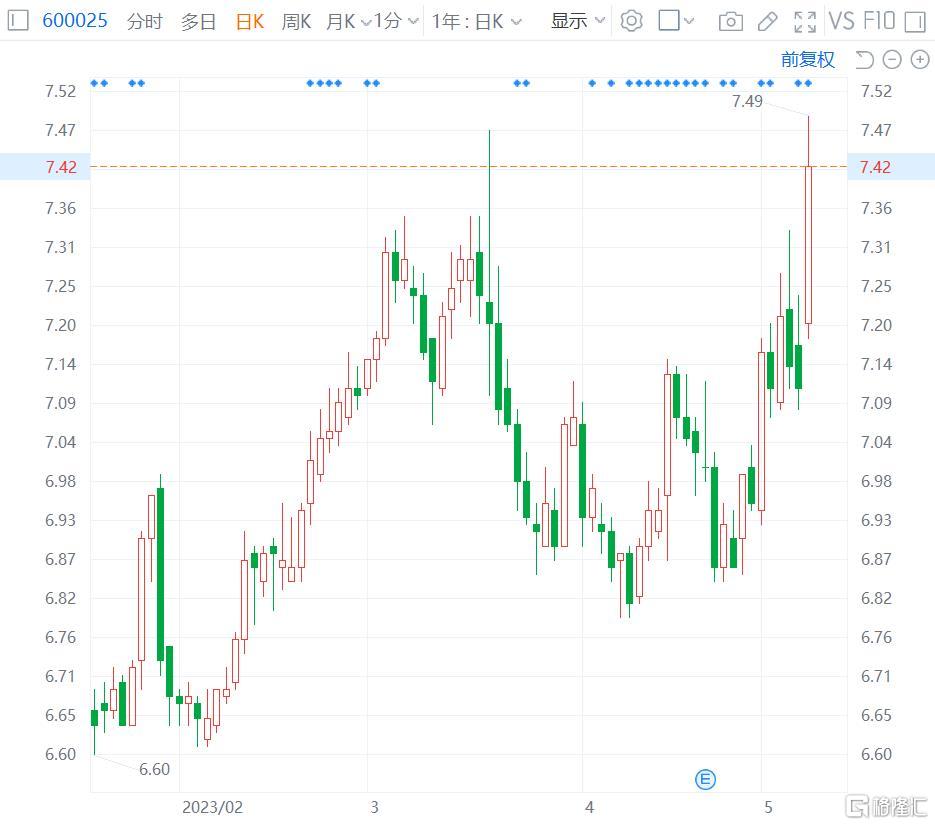Image resolution: width=935 pixels, height=826 pixels.
Task: Open chart settings gear icon
Action: [631, 21]
